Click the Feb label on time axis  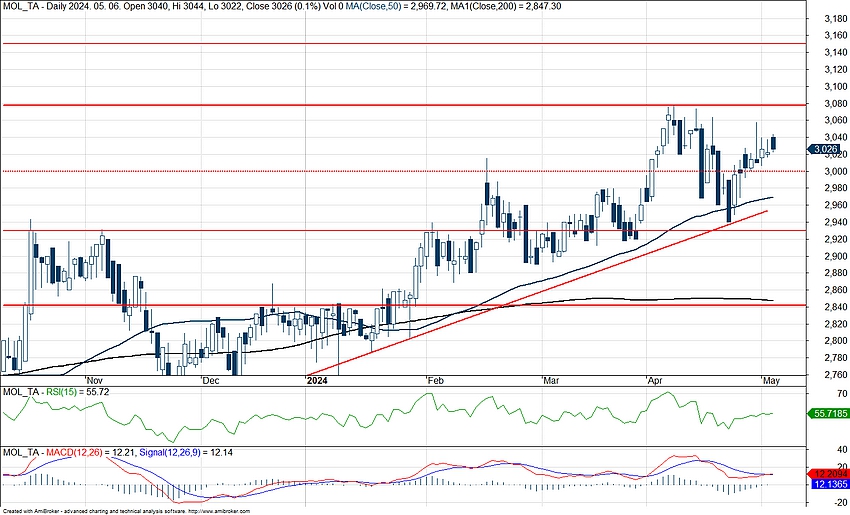pos(436,381)
